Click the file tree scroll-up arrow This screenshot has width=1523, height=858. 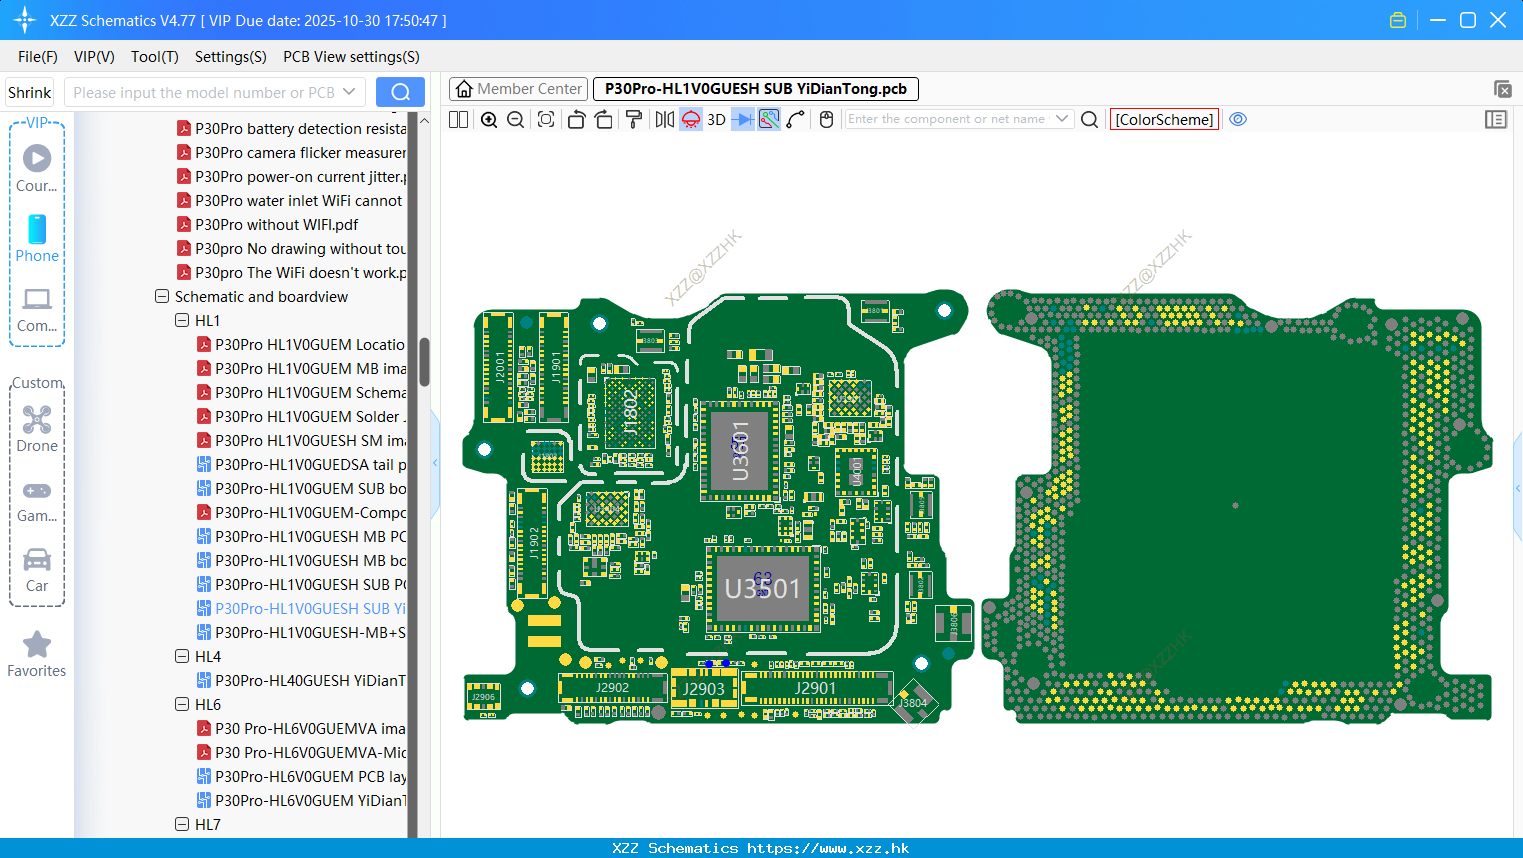(424, 120)
